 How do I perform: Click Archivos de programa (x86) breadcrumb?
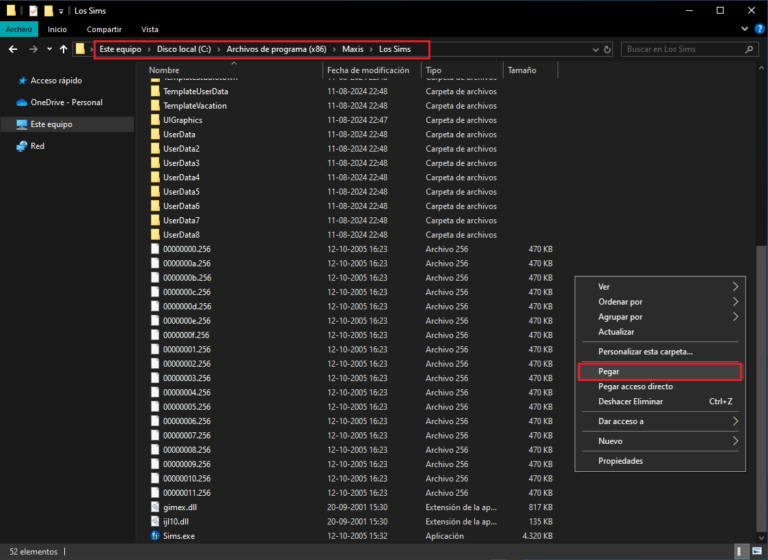276,49
